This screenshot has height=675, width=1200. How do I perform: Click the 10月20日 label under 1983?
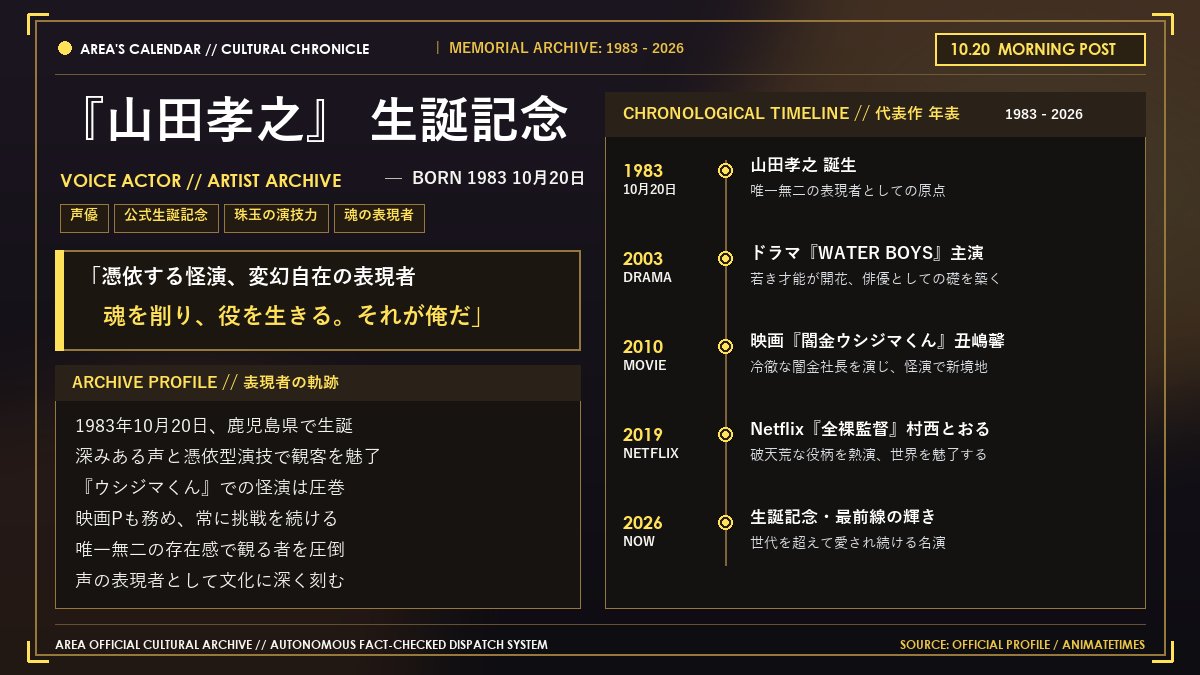pos(650,189)
